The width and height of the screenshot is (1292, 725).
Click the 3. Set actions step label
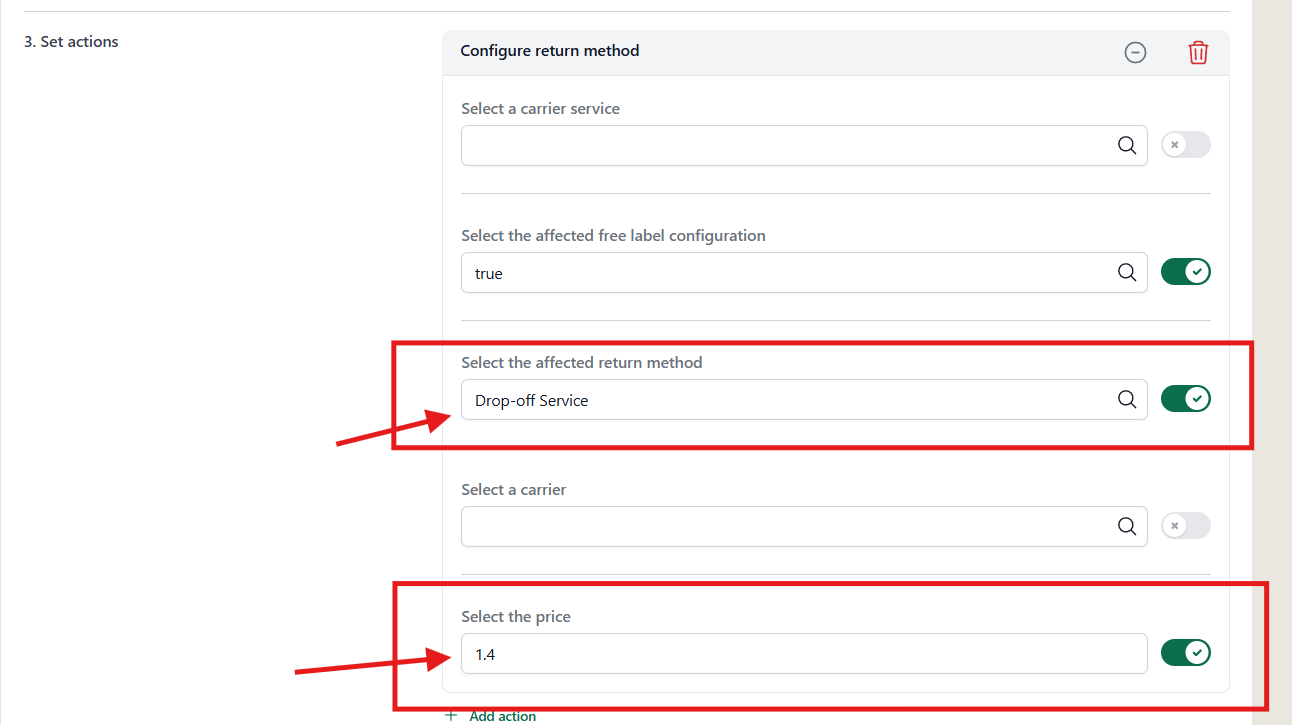pos(71,41)
